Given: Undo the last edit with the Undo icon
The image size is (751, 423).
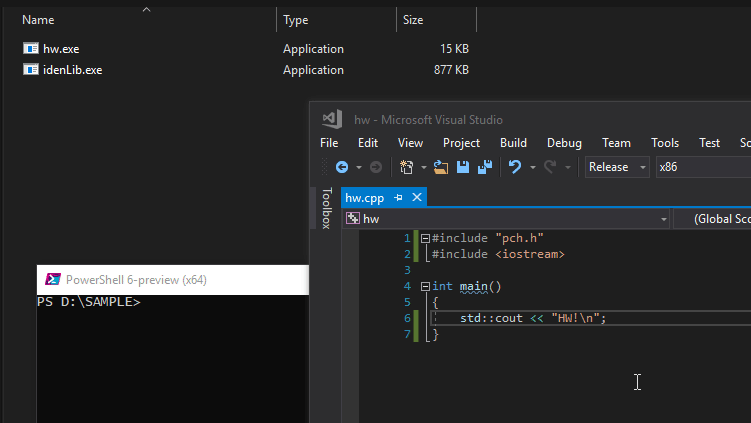Looking at the screenshot, I should pyautogui.click(x=515, y=167).
